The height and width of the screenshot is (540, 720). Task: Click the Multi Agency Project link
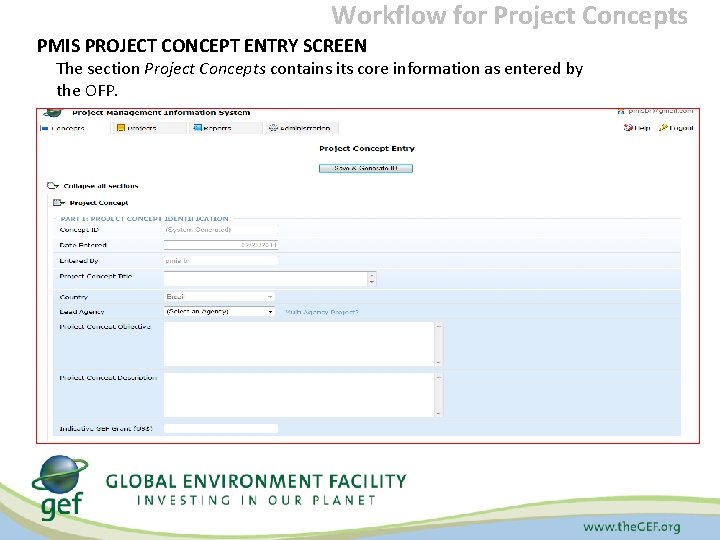321,312
